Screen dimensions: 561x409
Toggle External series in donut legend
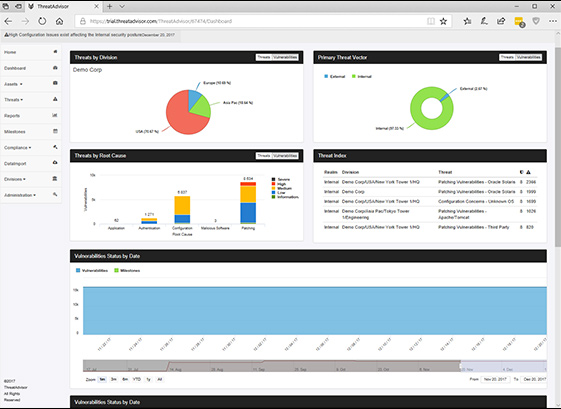click(335, 77)
